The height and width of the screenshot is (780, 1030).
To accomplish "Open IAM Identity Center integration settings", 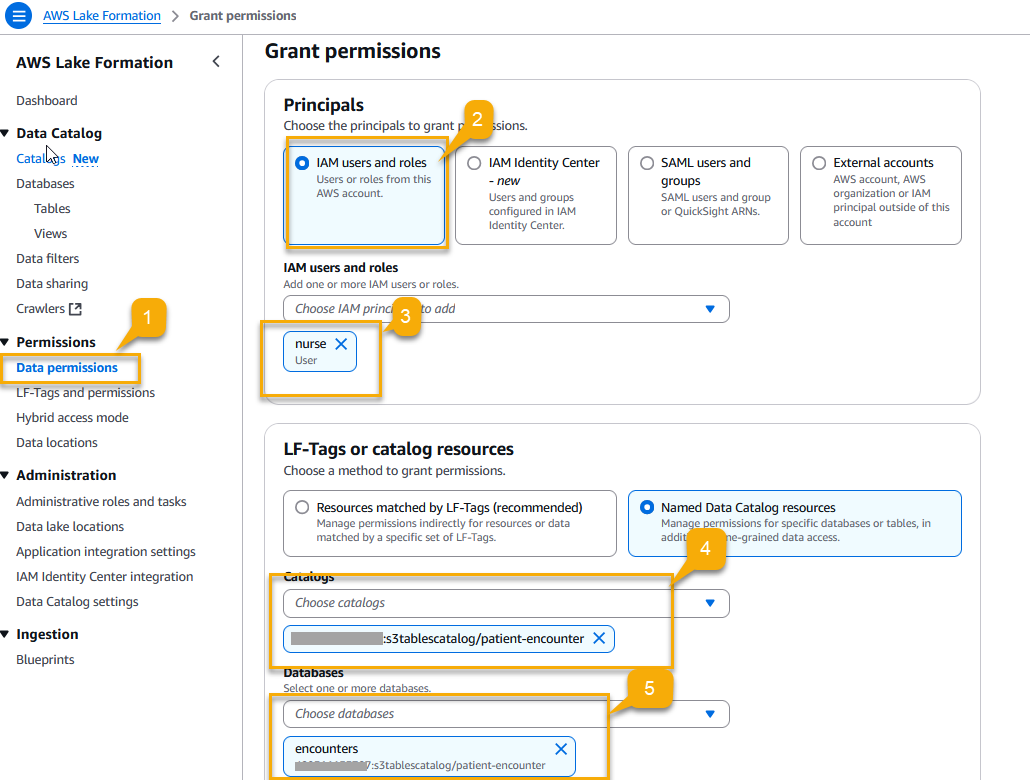I will tap(105, 576).
